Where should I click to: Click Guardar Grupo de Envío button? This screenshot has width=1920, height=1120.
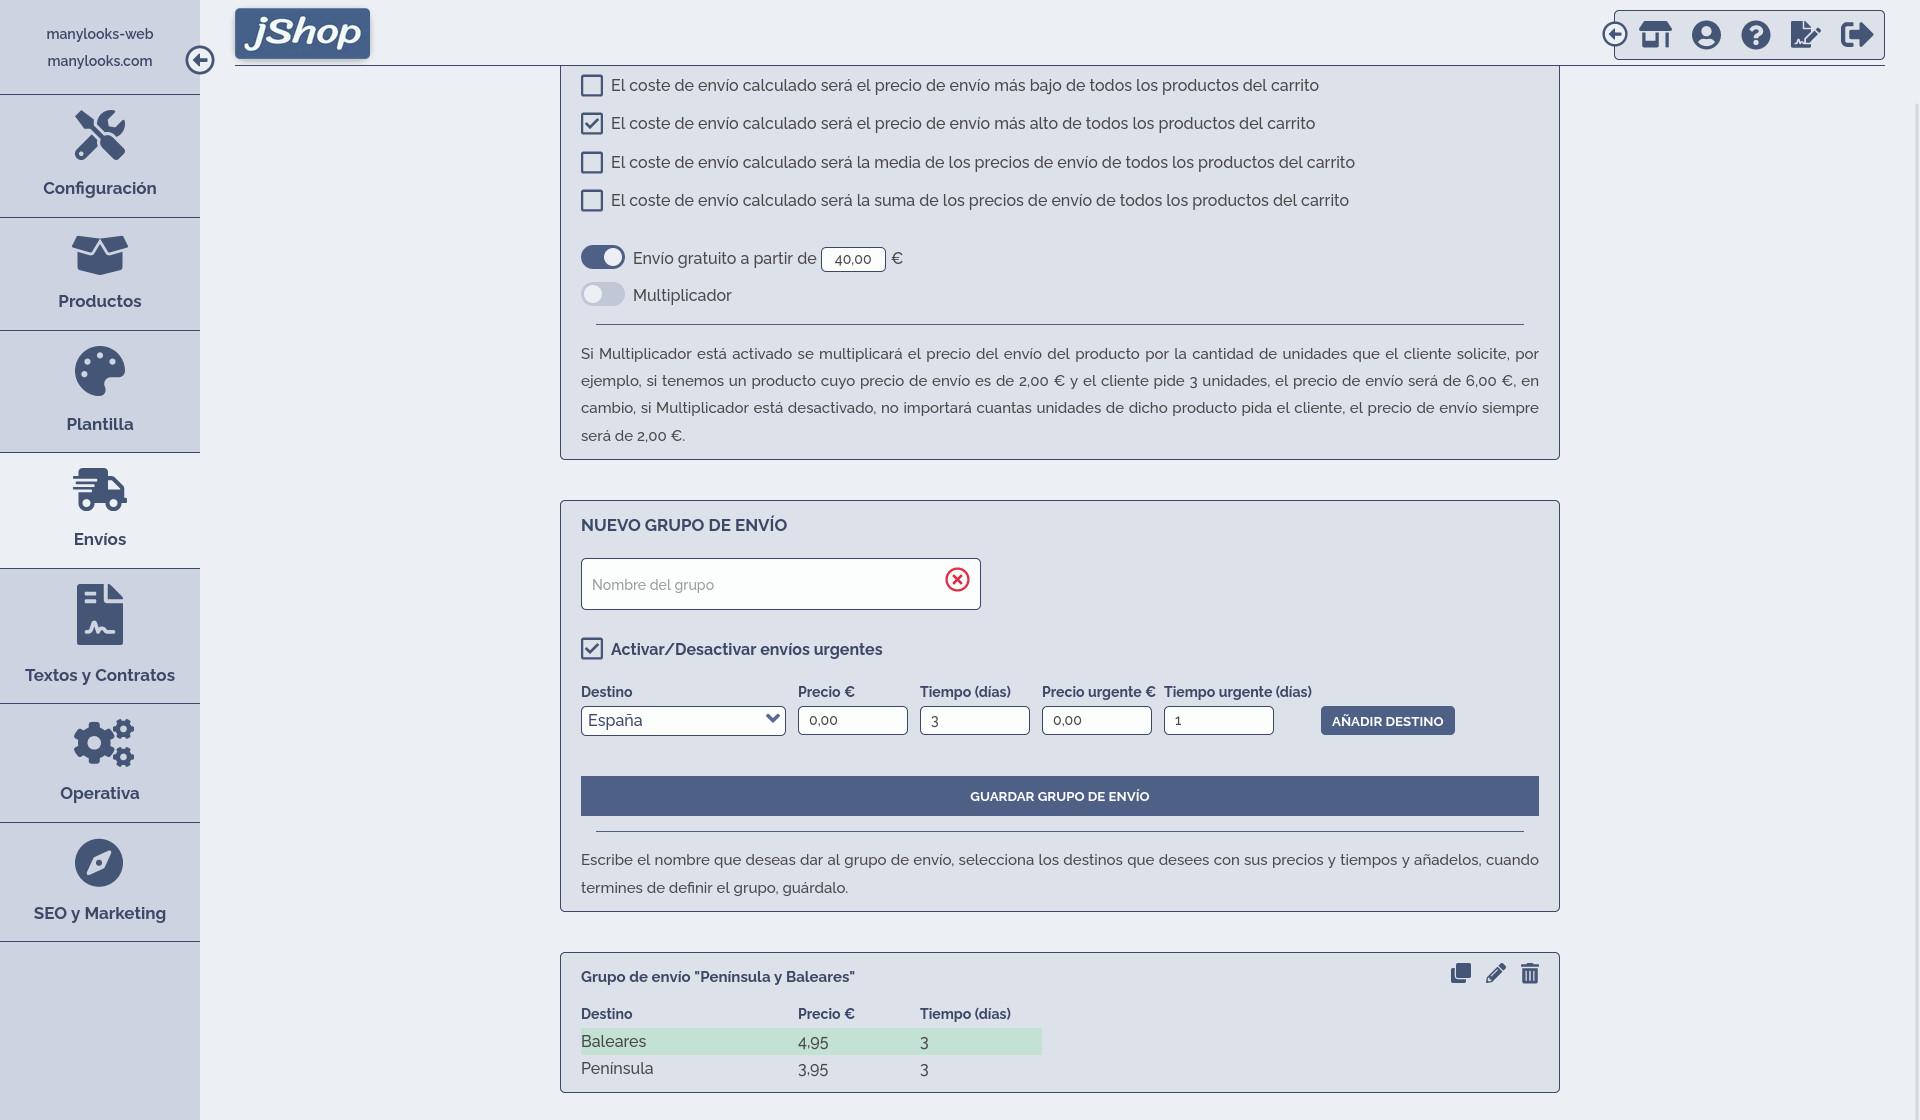(x=1060, y=796)
